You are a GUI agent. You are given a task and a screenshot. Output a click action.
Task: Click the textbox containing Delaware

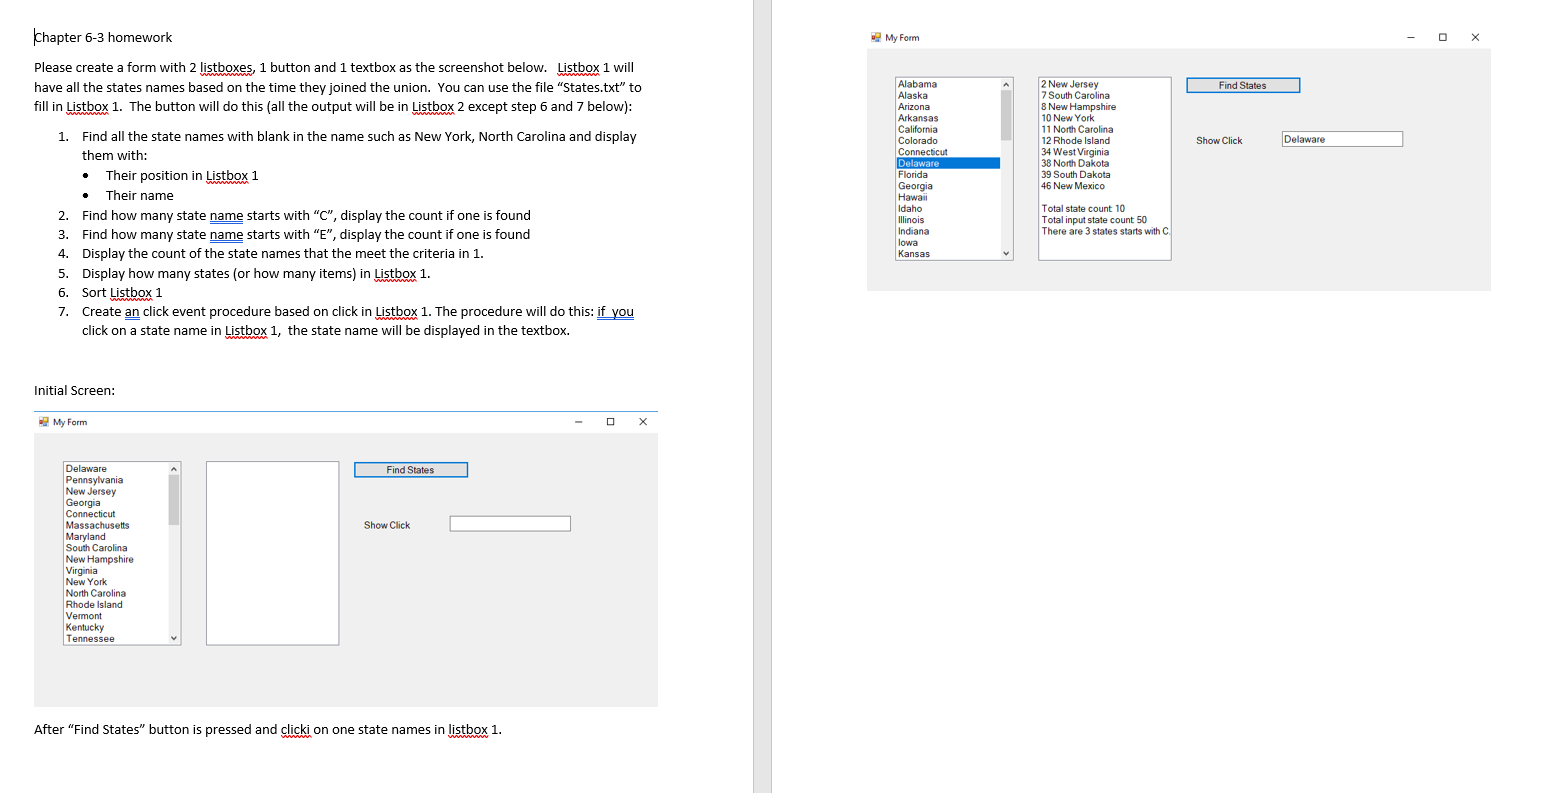pos(1342,138)
